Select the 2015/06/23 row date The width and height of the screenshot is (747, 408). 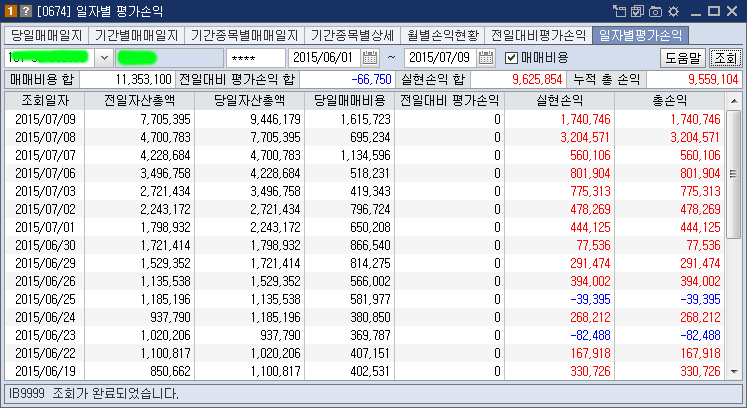click(x=45, y=335)
